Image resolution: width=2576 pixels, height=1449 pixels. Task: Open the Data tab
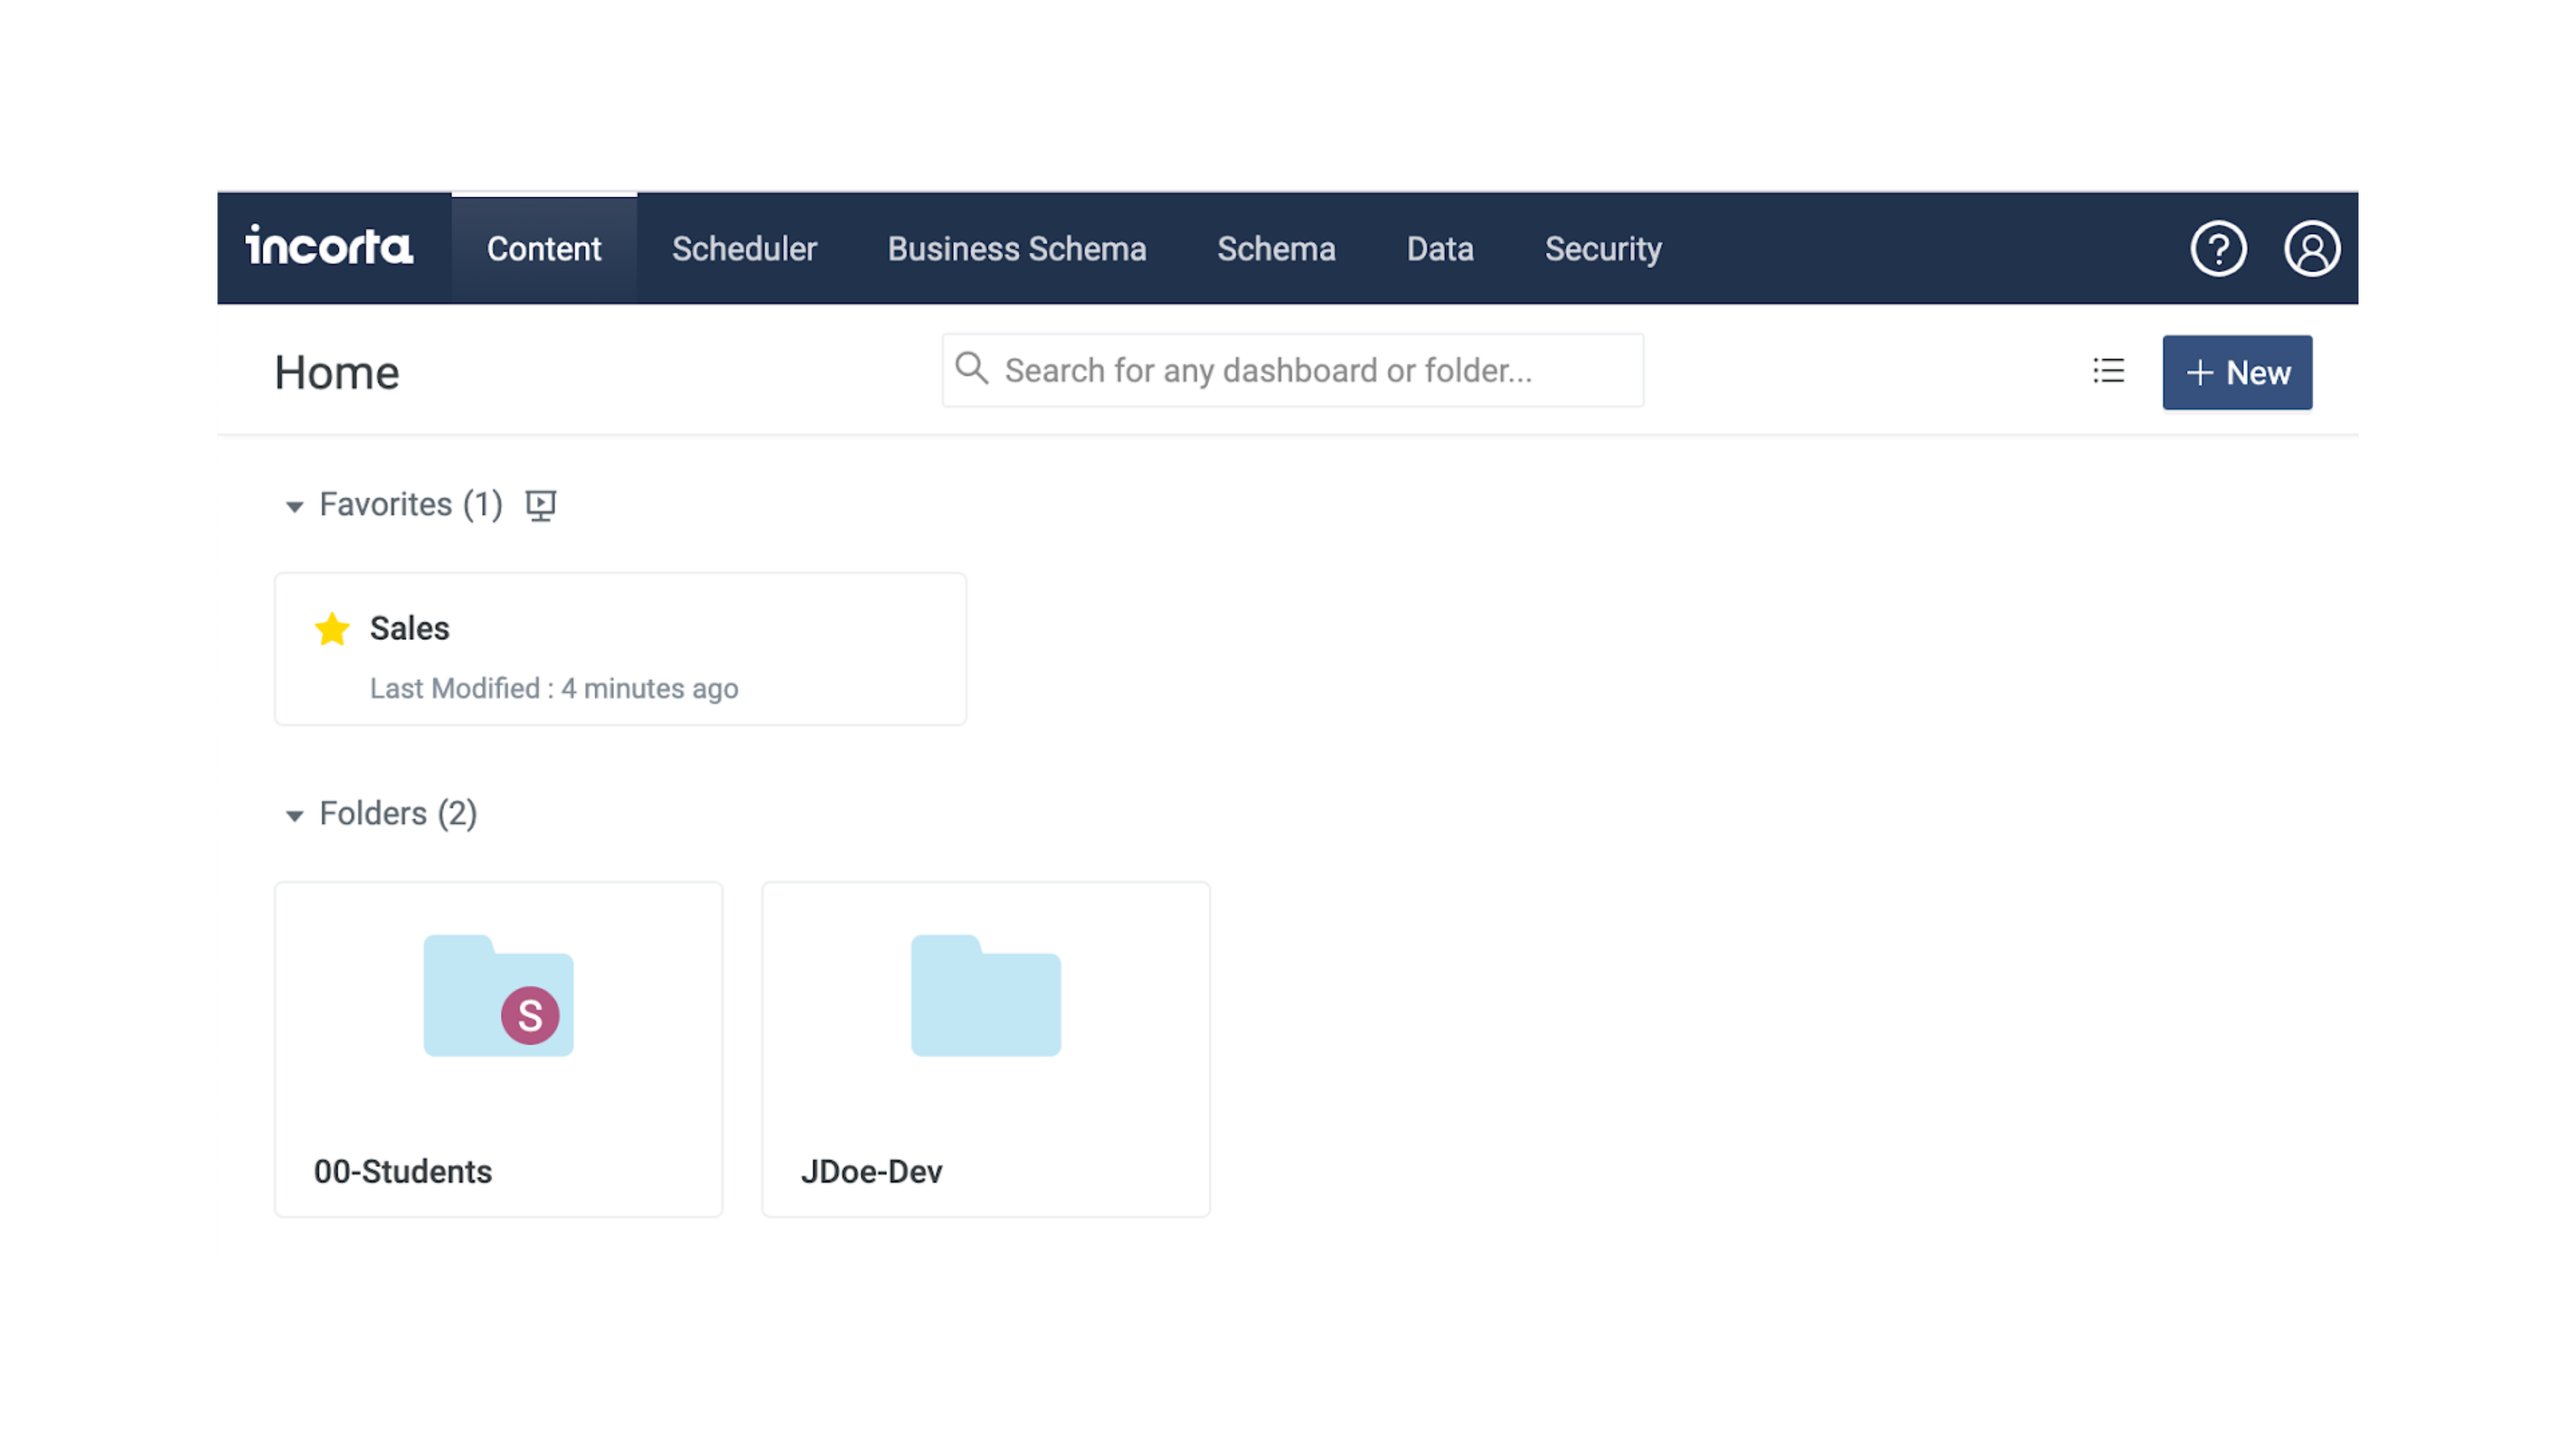point(1439,249)
